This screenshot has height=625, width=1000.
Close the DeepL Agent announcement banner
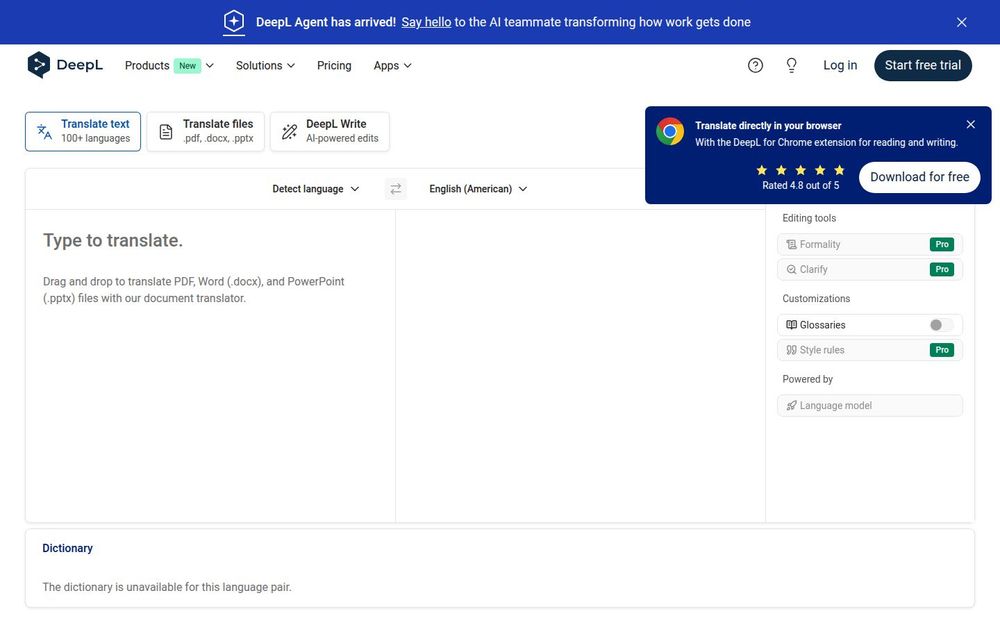coord(962,22)
